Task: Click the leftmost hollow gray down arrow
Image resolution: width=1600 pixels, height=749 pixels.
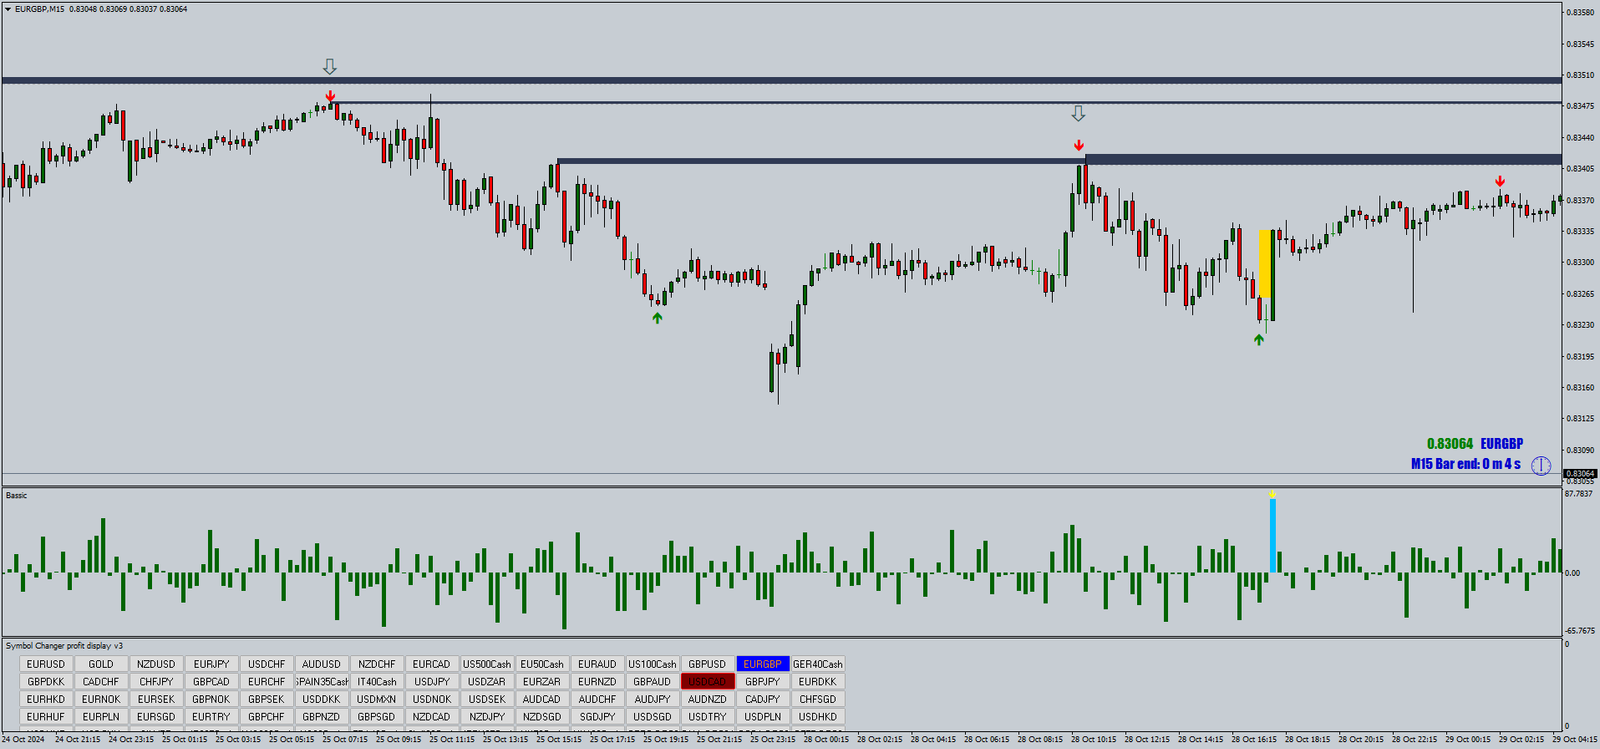Action: (330, 67)
